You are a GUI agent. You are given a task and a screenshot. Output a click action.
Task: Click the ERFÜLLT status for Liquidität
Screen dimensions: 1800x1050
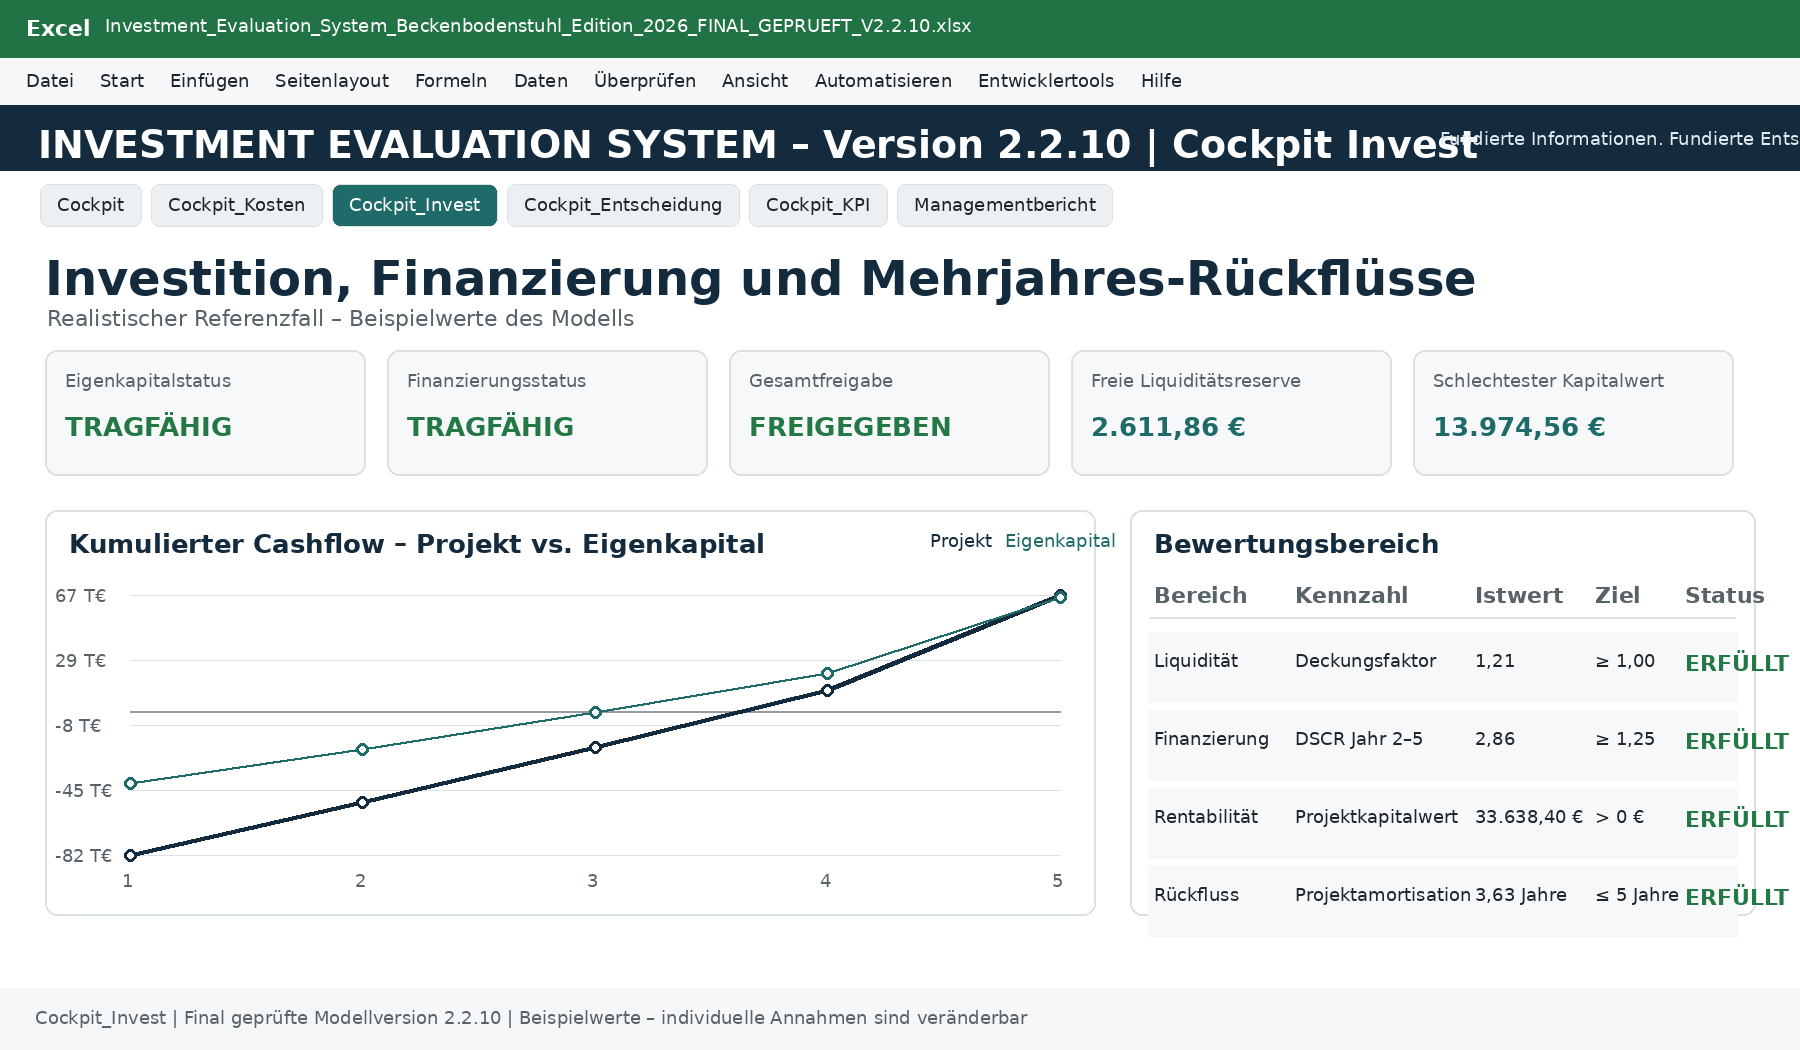click(x=1736, y=663)
